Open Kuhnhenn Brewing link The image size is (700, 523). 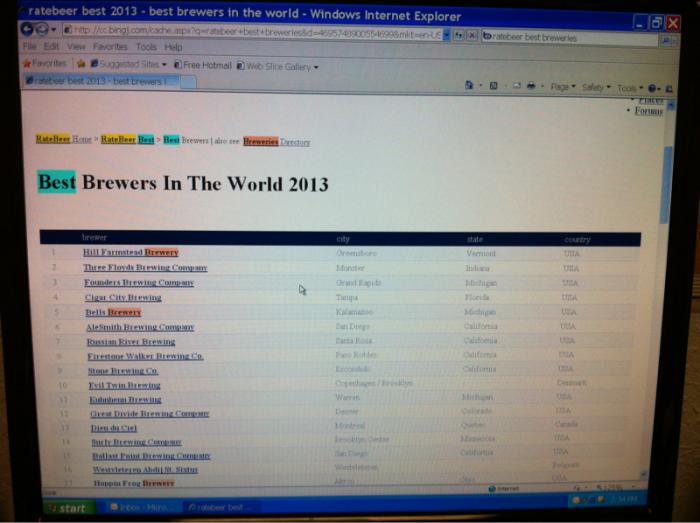pos(125,399)
